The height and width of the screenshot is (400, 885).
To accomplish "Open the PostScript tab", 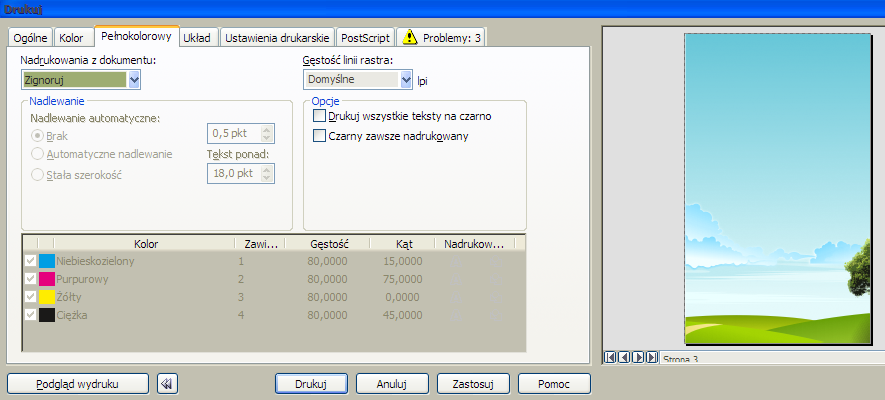I will tap(365, 38).
